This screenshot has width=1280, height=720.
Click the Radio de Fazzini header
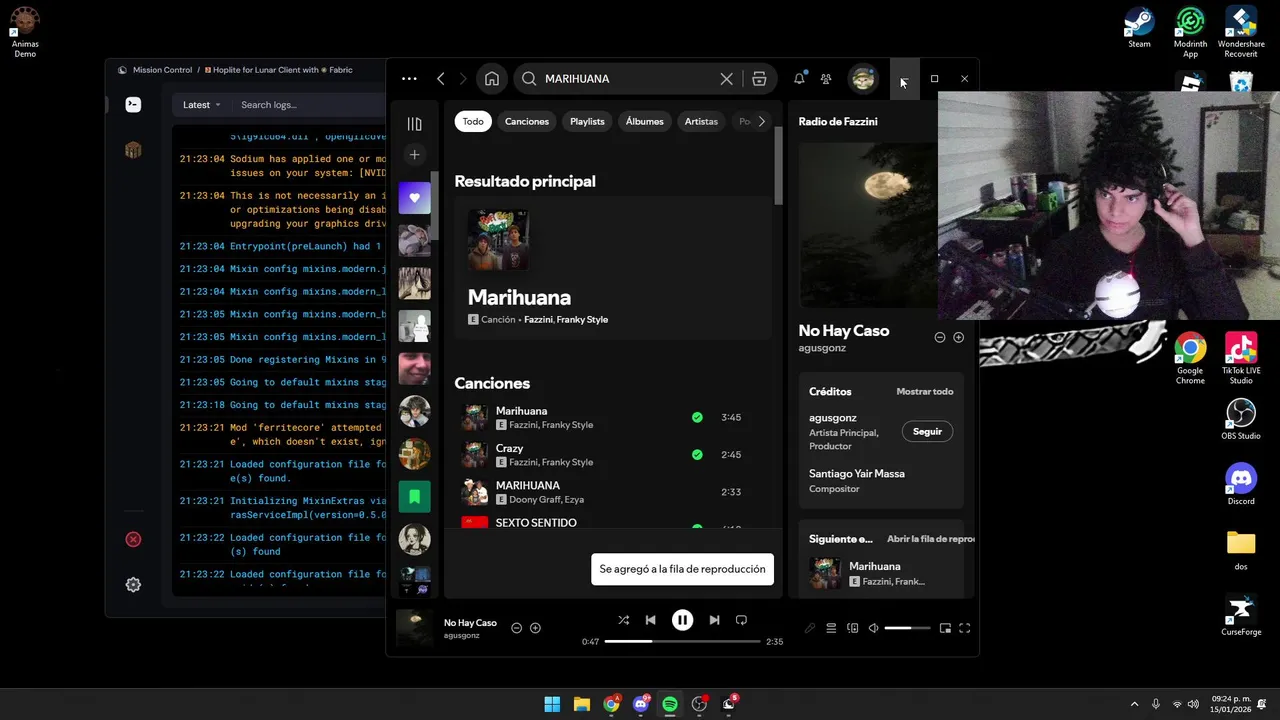point(838,121)
